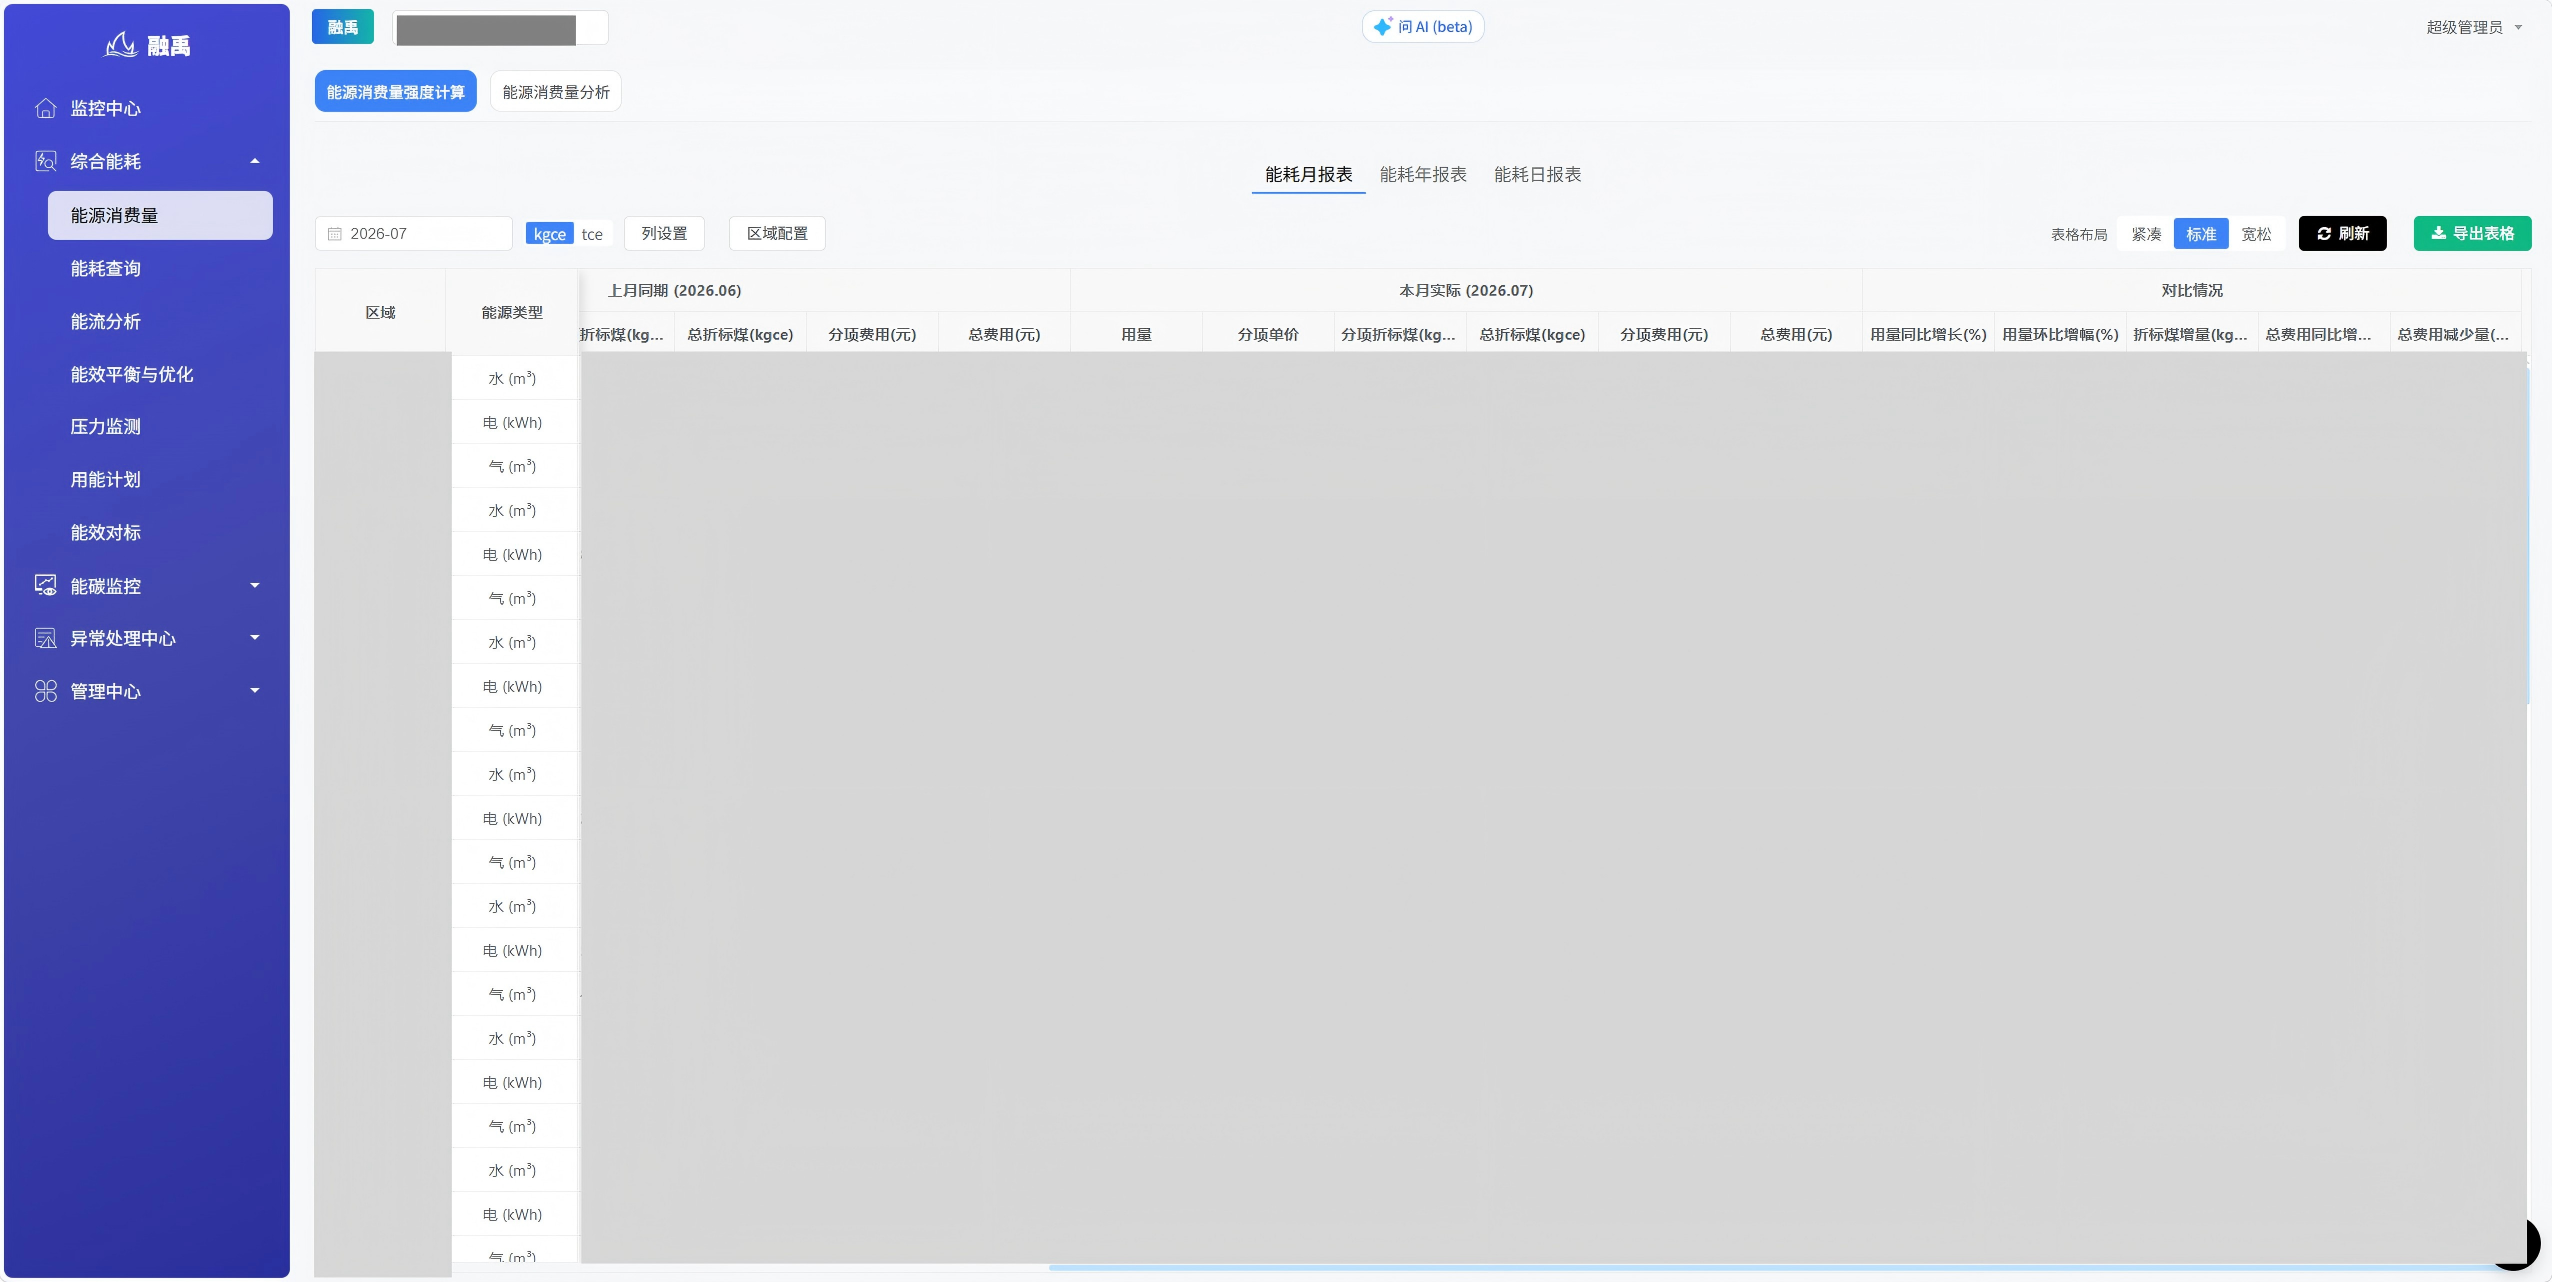This screenshot has width=2552, height=1282.
Task: Select 紧凑 table layout
Action: (x=2146, y=234)
